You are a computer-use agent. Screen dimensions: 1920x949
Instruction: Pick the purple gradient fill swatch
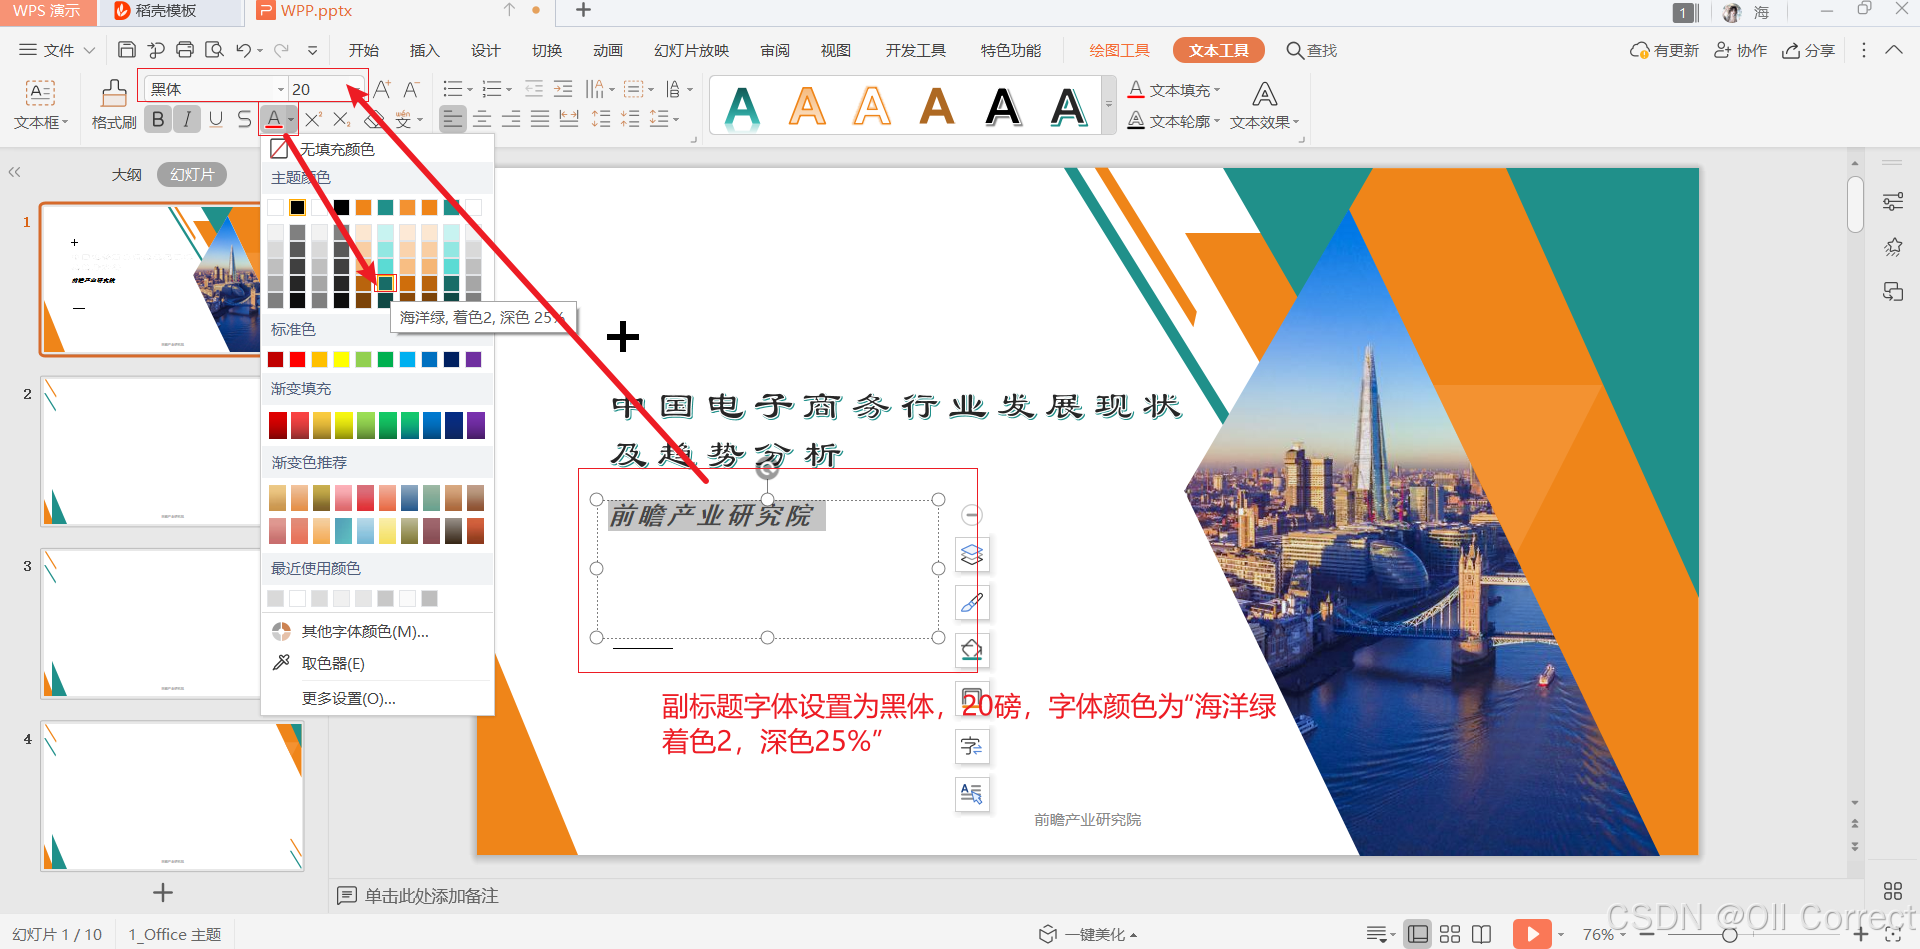pos(476,425)
